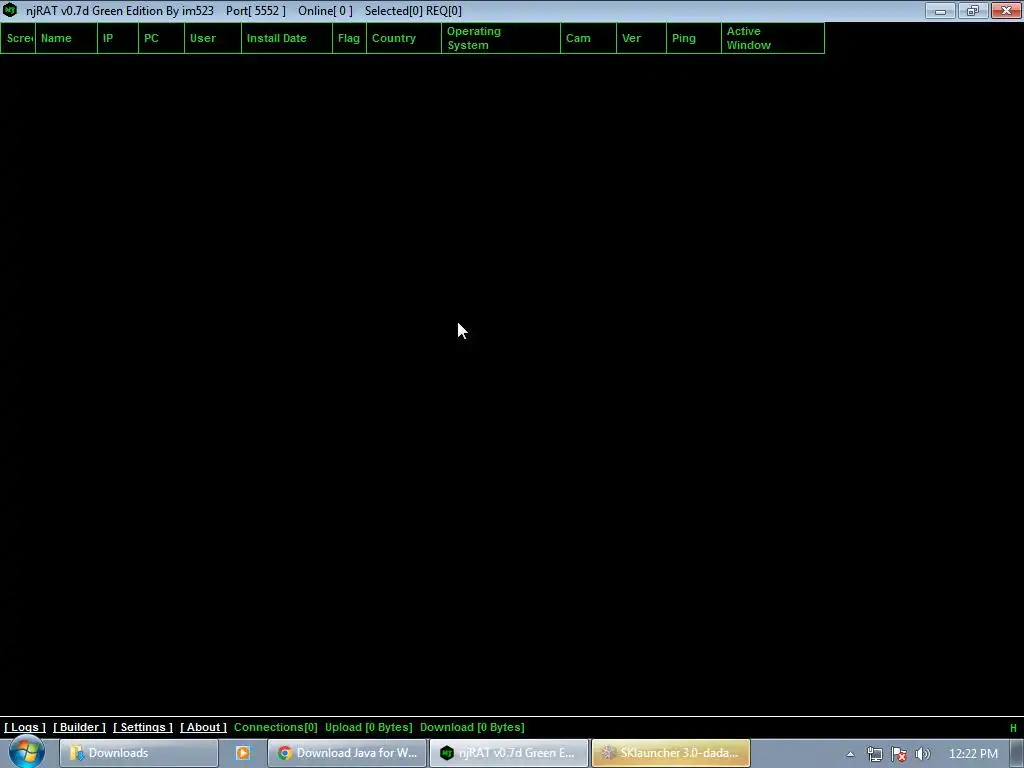Click the Ver column header
Image resolution: width=1024 pixels, height=768 pixels.
click(x=641, y=38)
